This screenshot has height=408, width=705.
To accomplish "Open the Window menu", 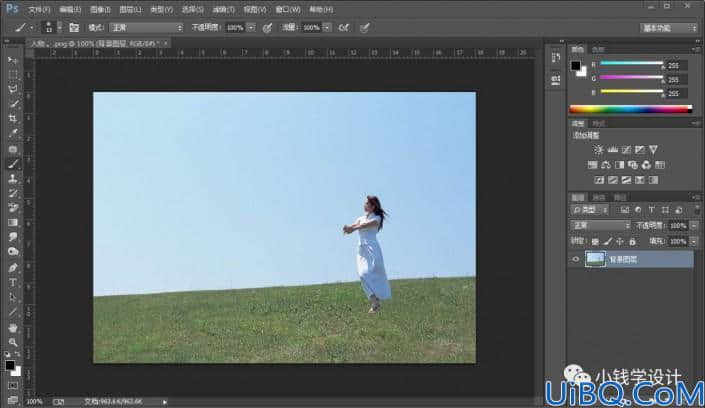I will coord(288,9).
